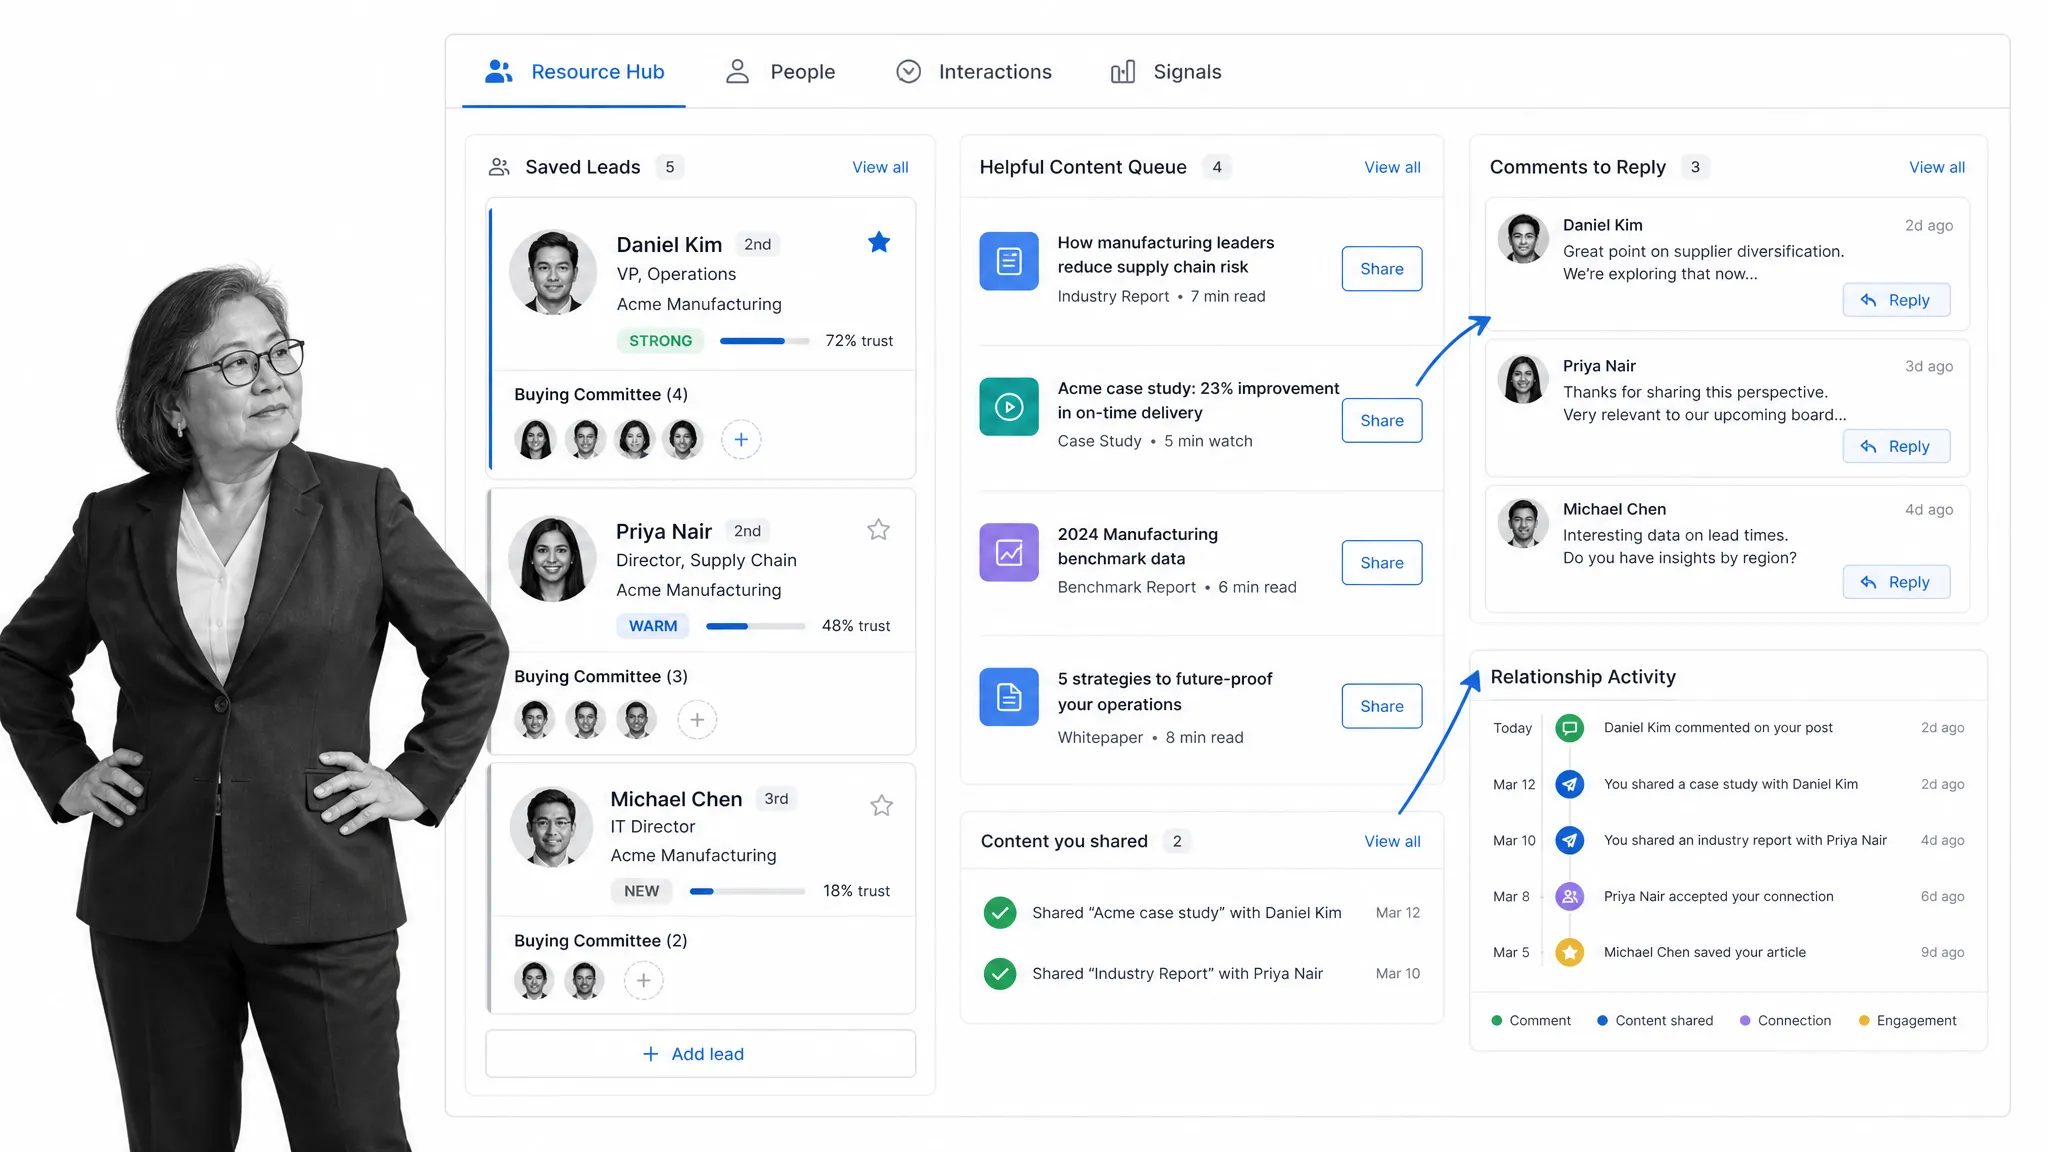Star Michael Chen's lead card
The width and height of the screenshot is (2048, 1152).
click(881, 805)
